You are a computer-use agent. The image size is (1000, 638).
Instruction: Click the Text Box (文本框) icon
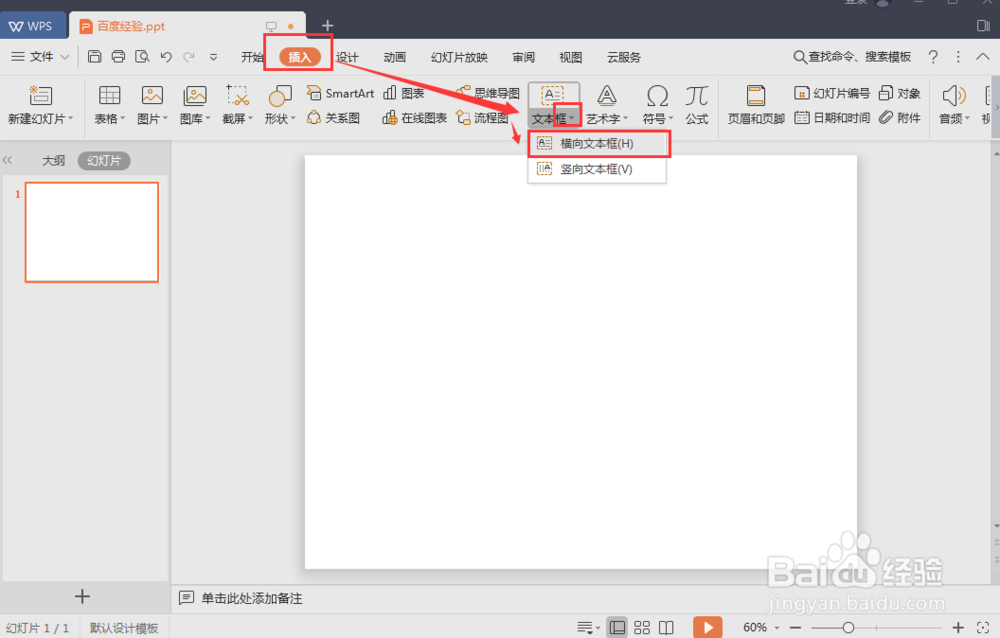pos(552,96)
